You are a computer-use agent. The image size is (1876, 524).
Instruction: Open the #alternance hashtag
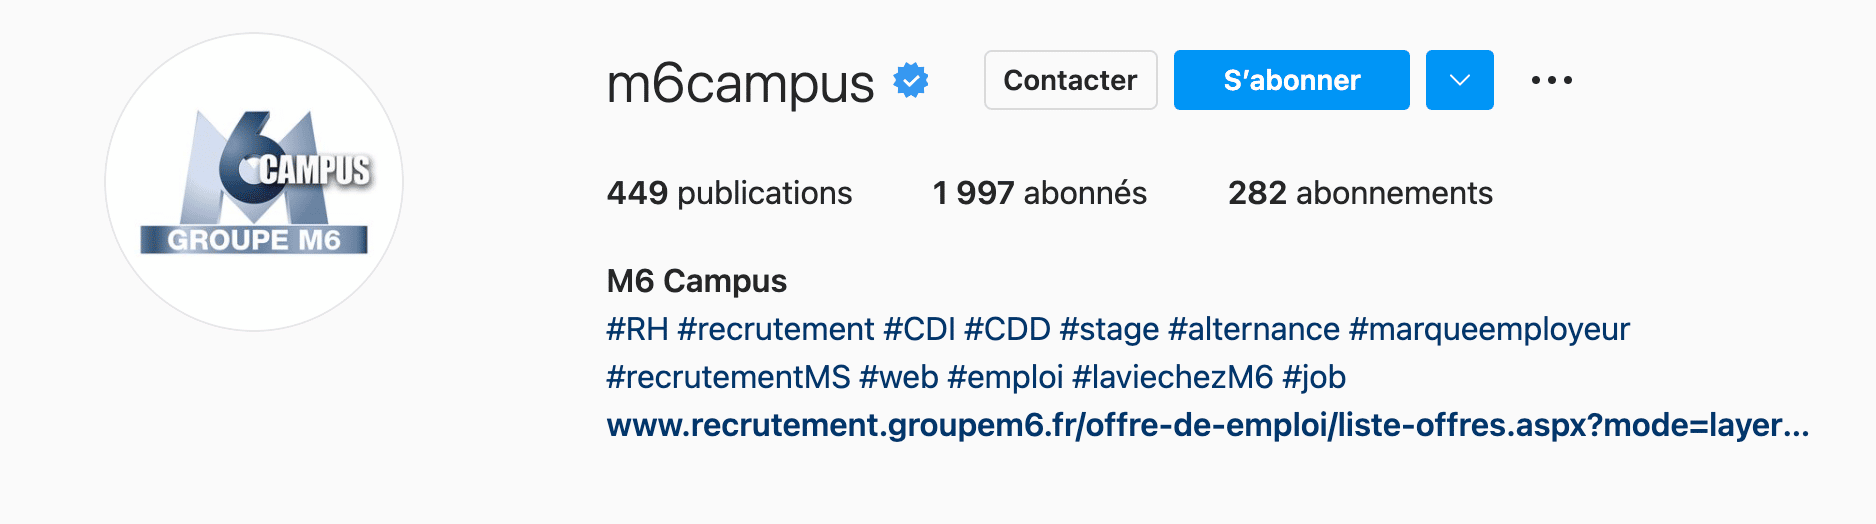(1254, 329)
